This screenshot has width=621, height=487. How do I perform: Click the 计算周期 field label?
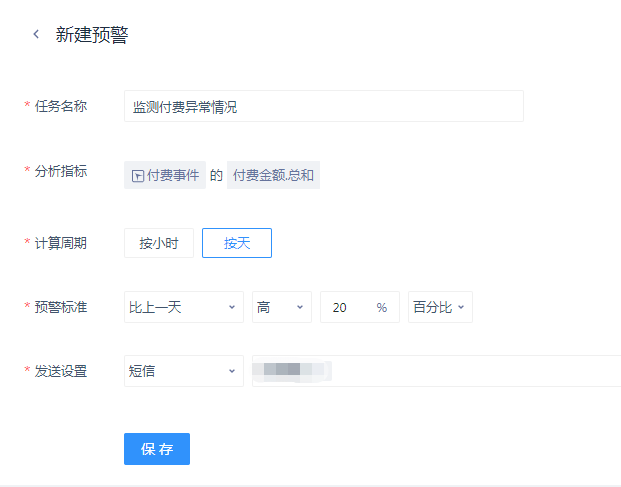click(60, 243)
